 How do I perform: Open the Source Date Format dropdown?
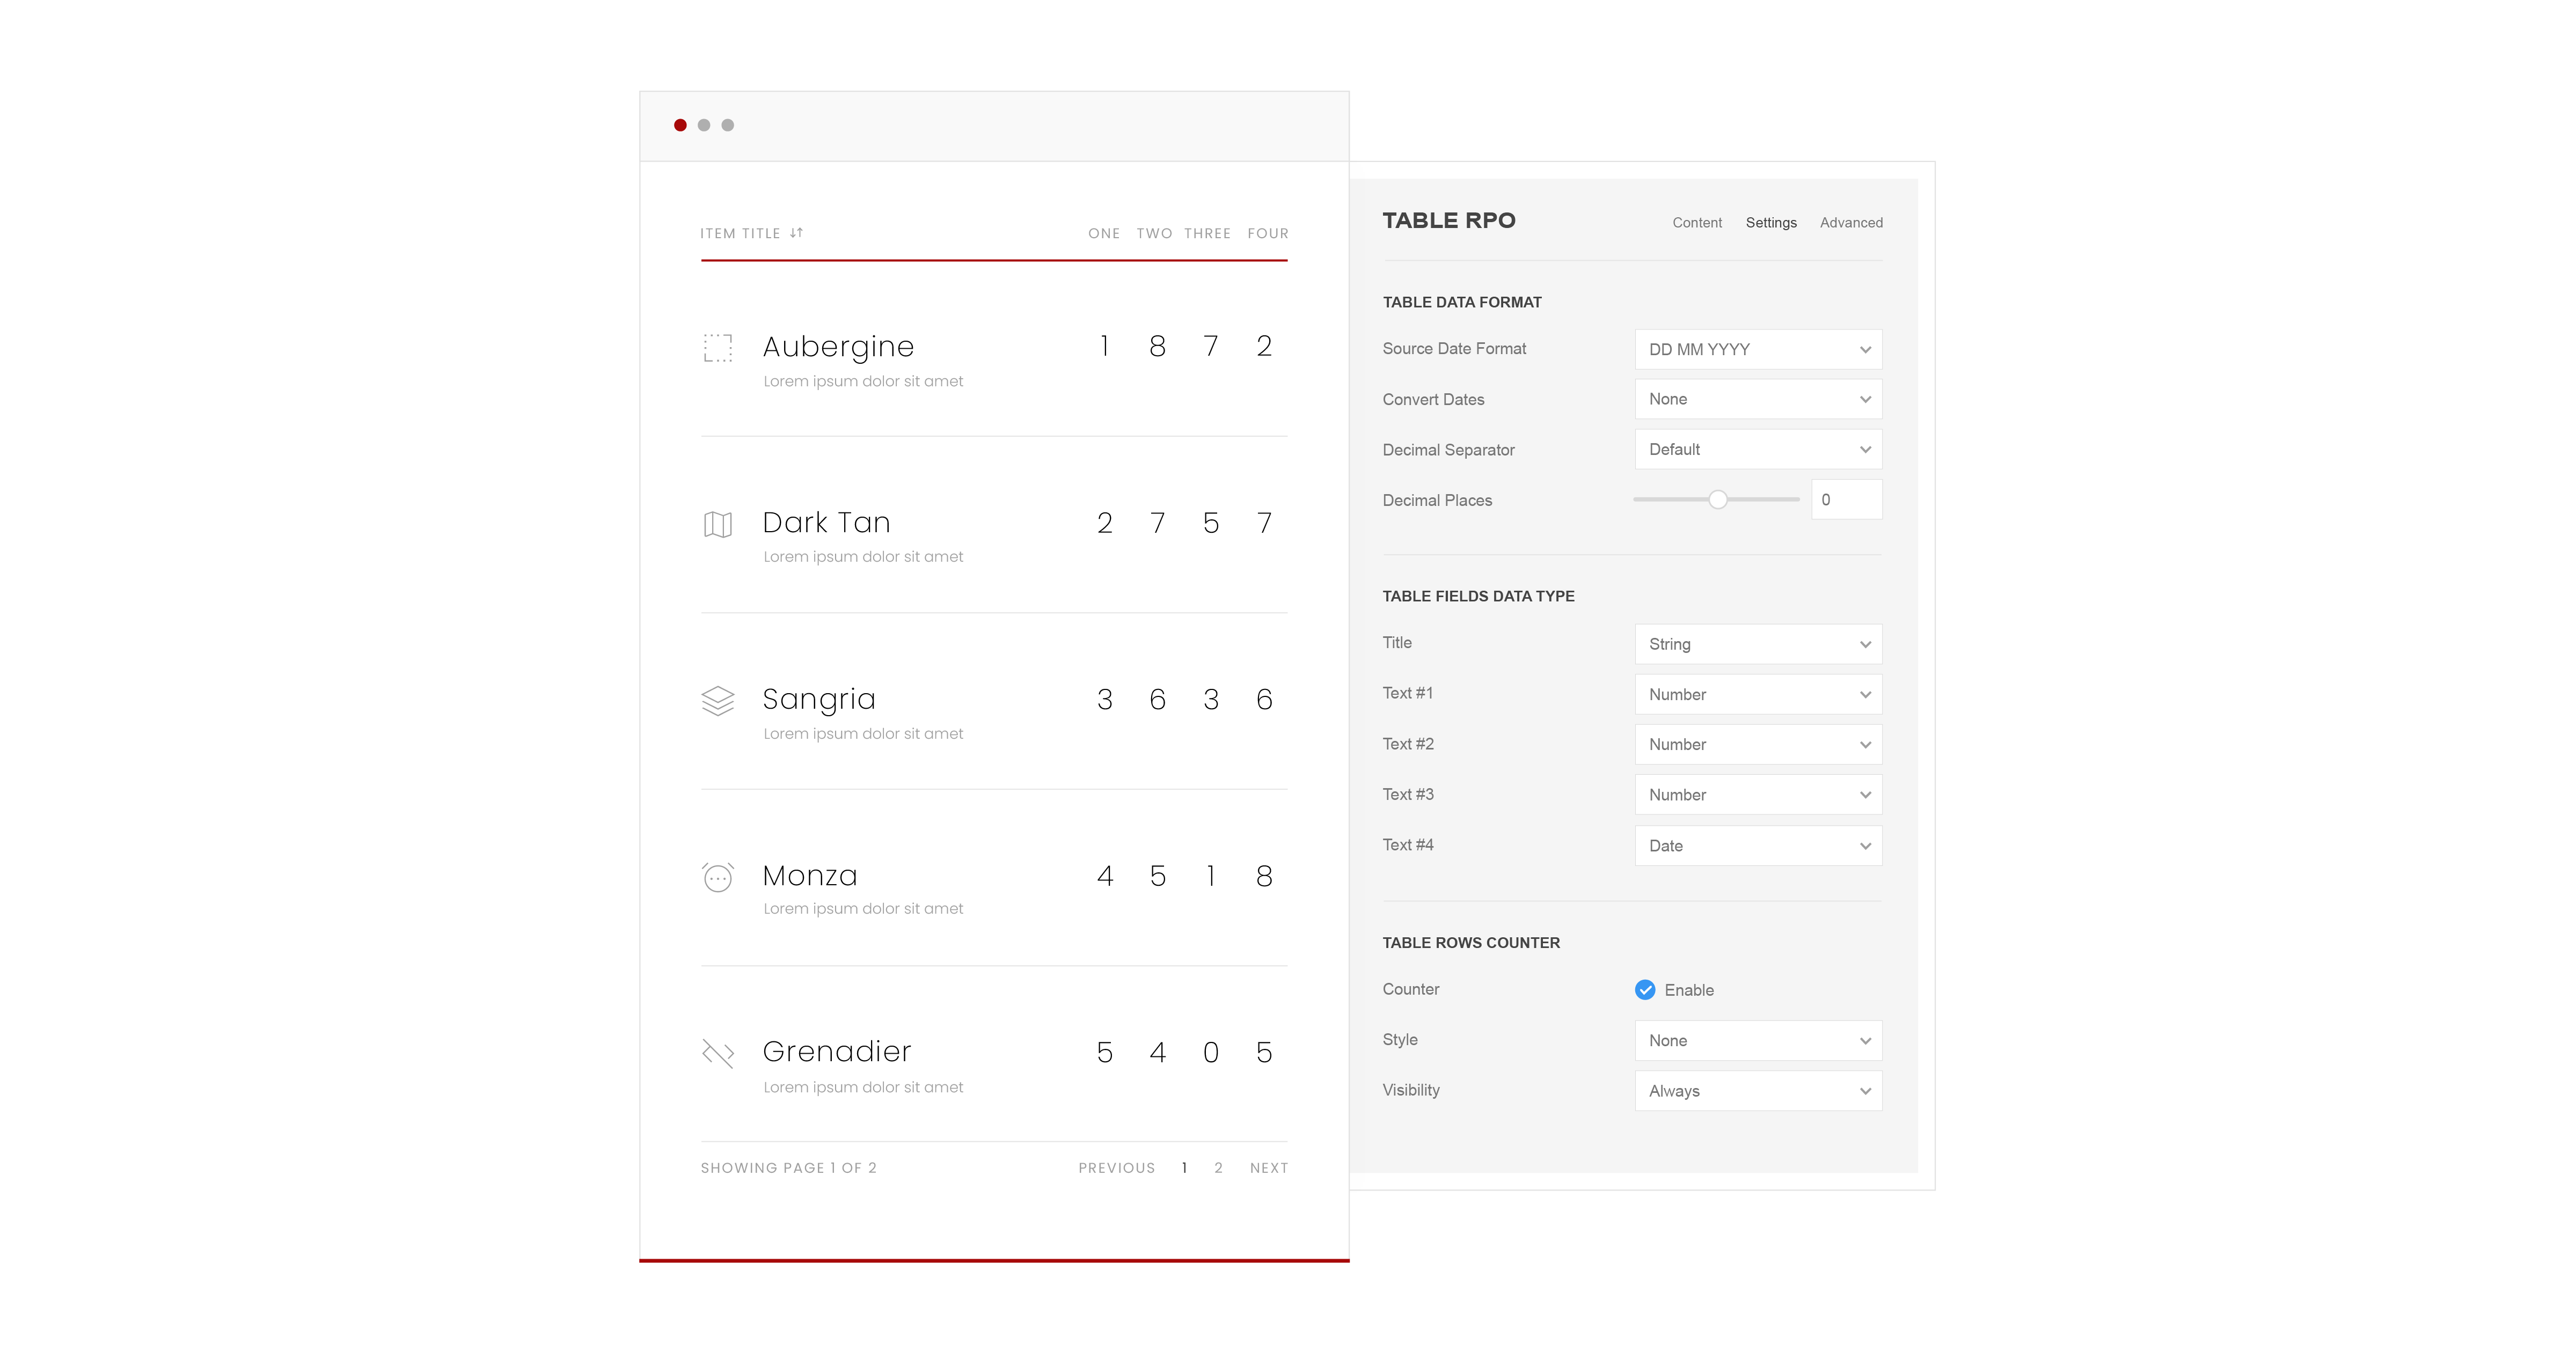point(1757,349)
